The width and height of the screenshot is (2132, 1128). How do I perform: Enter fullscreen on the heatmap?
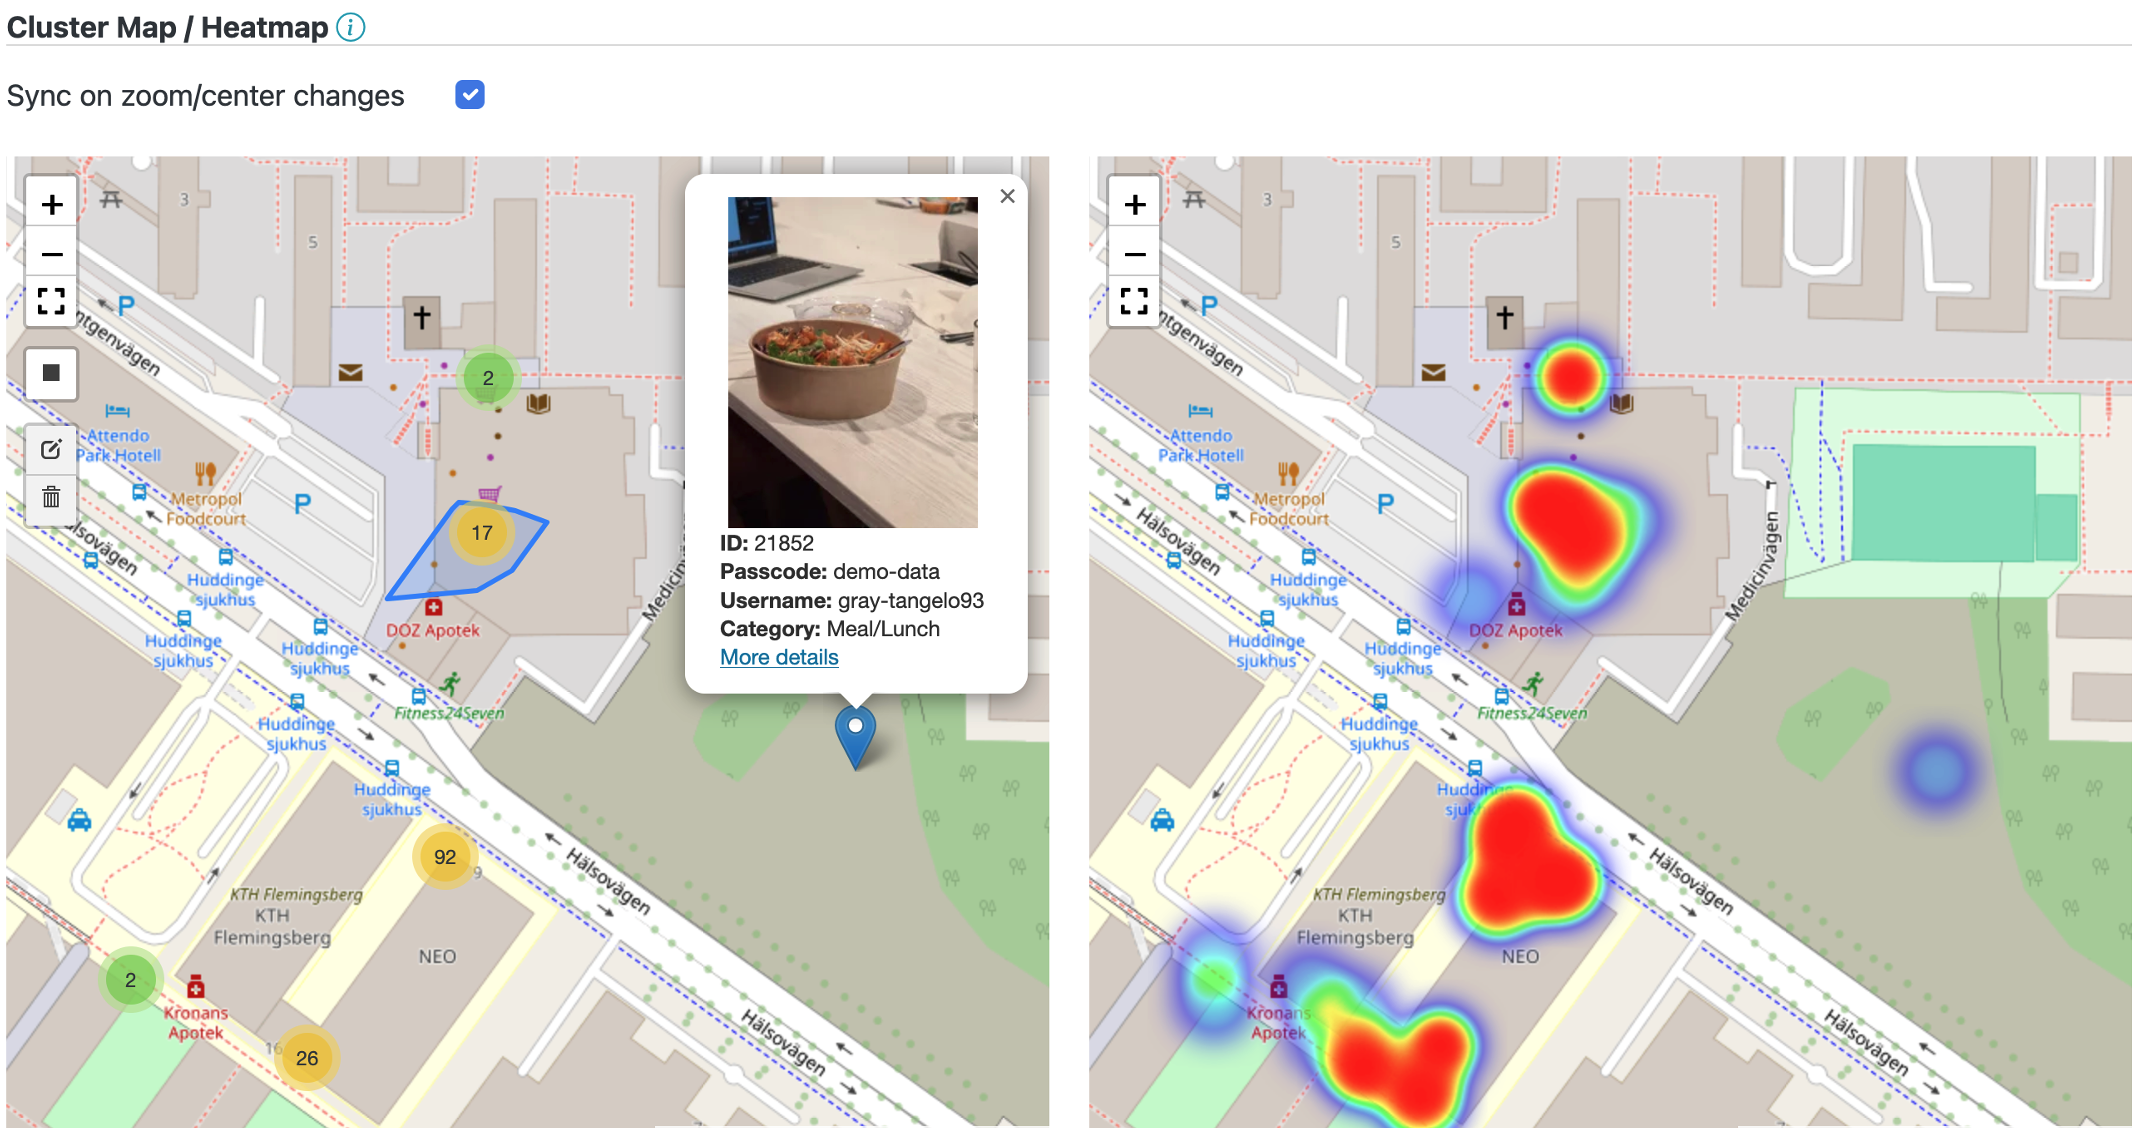click(x=1135, y=301)
